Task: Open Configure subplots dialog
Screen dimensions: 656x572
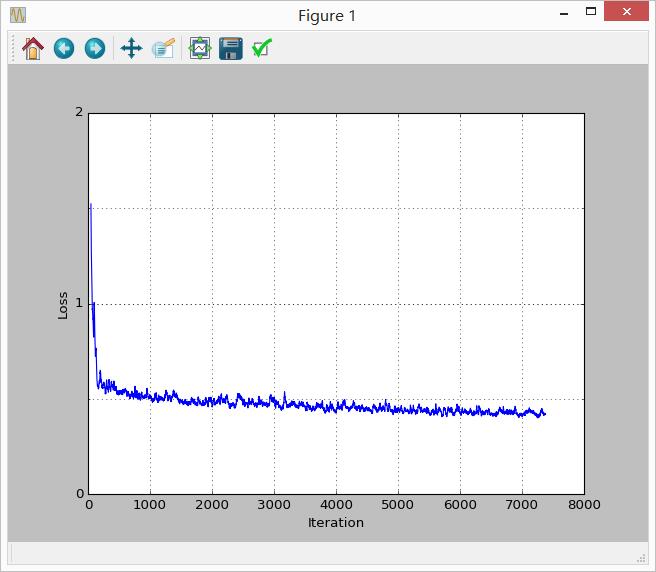Action: pyautogui.click(x=200, y=48)
